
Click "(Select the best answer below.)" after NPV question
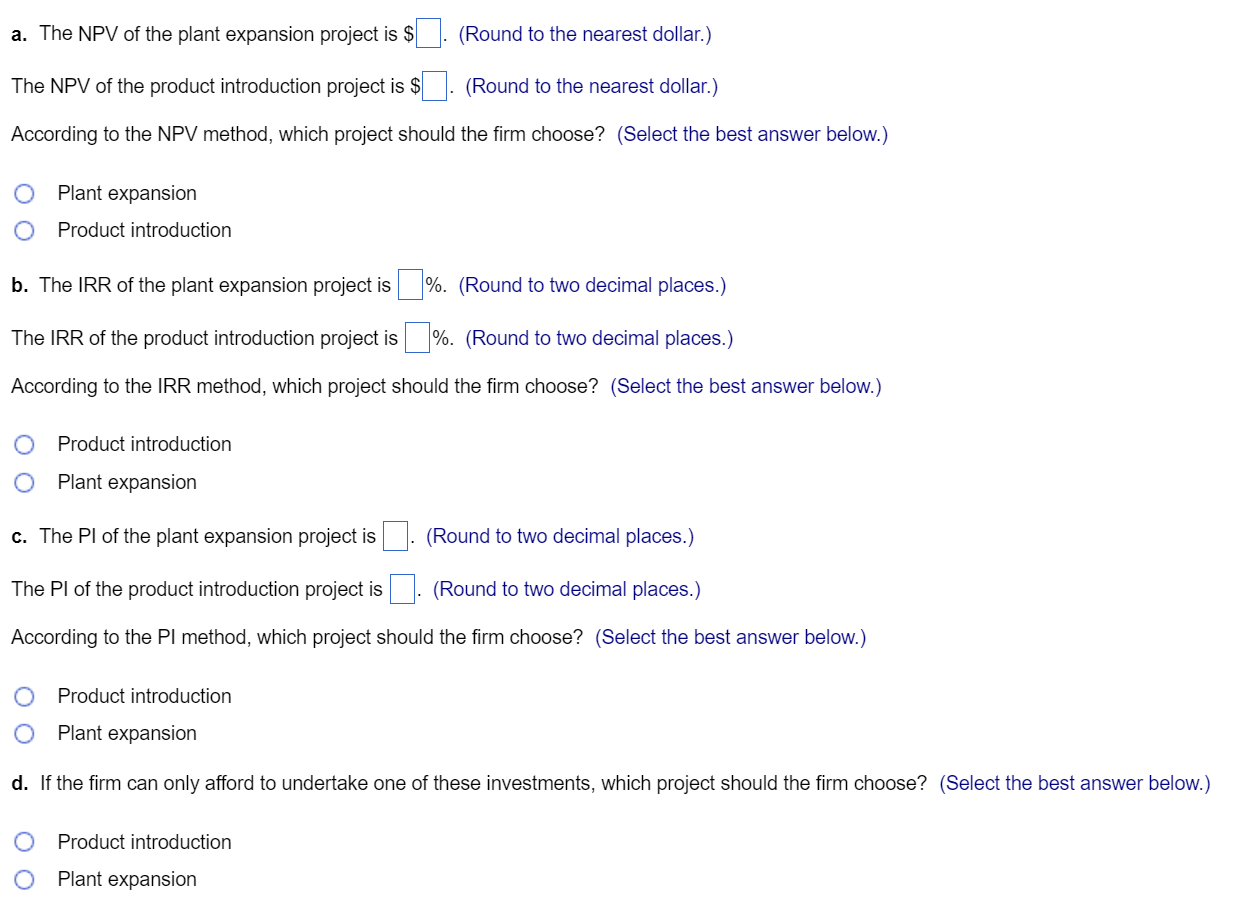tap(751, 133)
